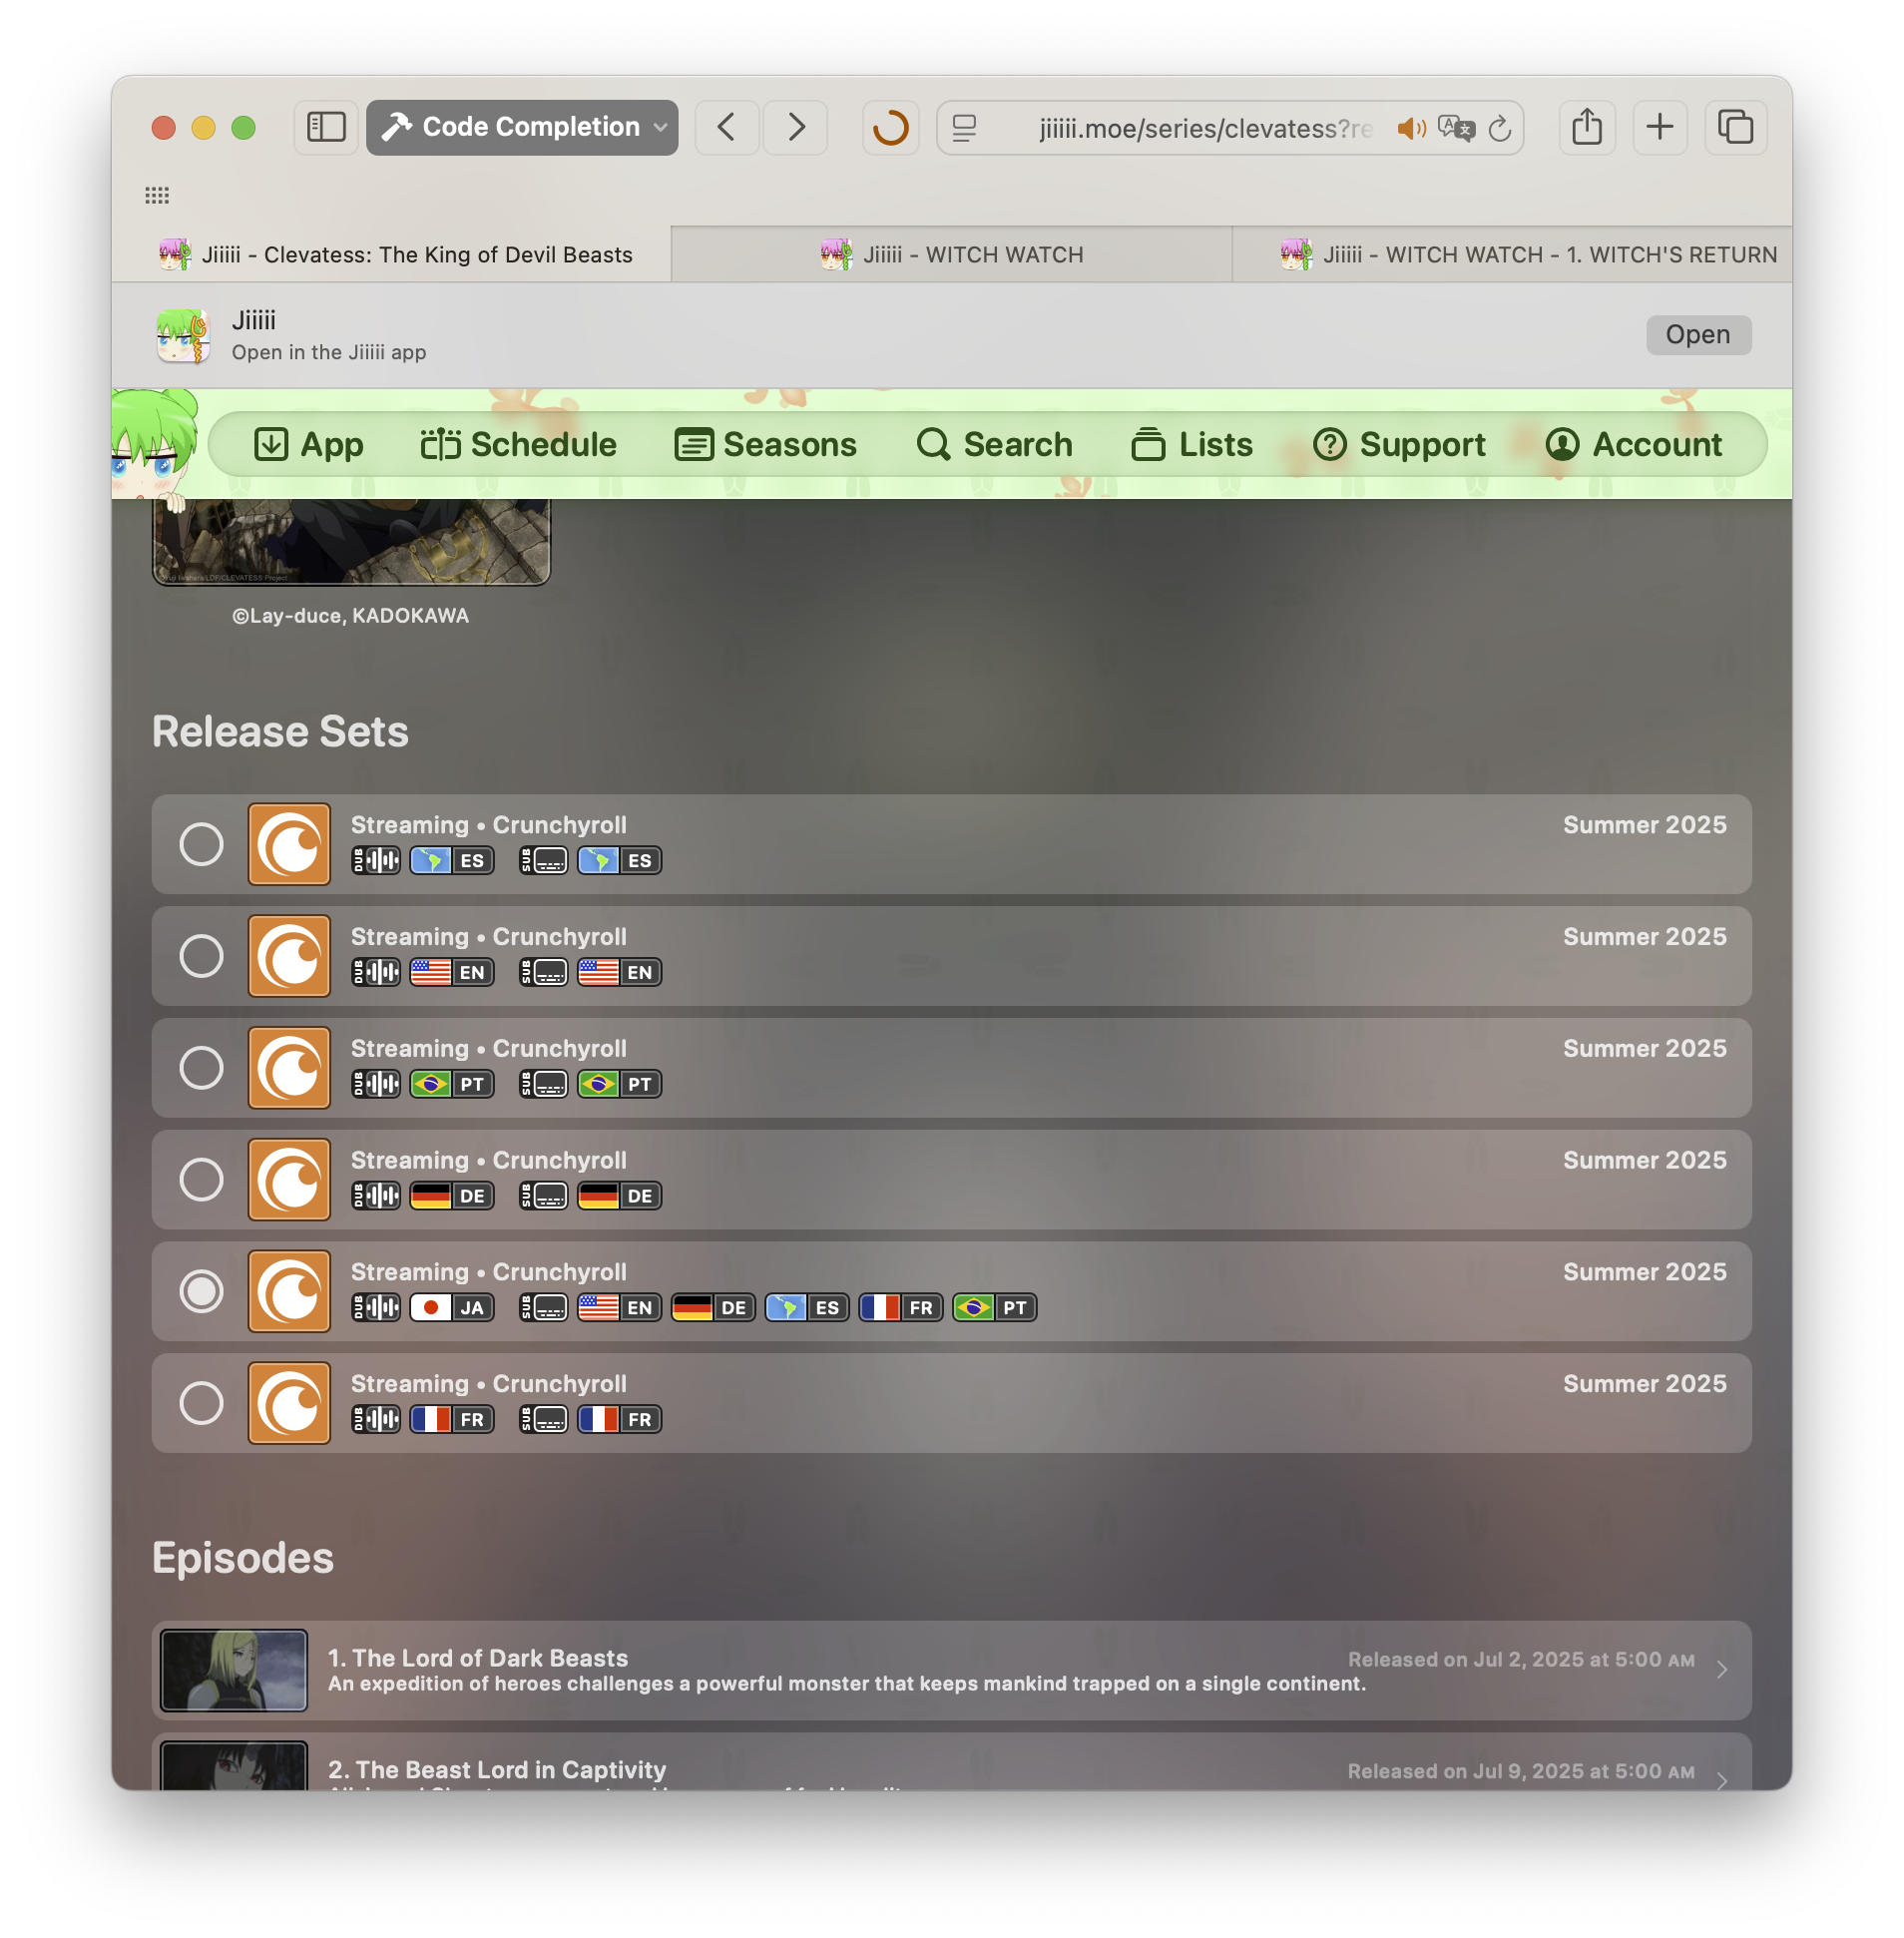
Task: Open the Seasons page
Action: point(766,445)
